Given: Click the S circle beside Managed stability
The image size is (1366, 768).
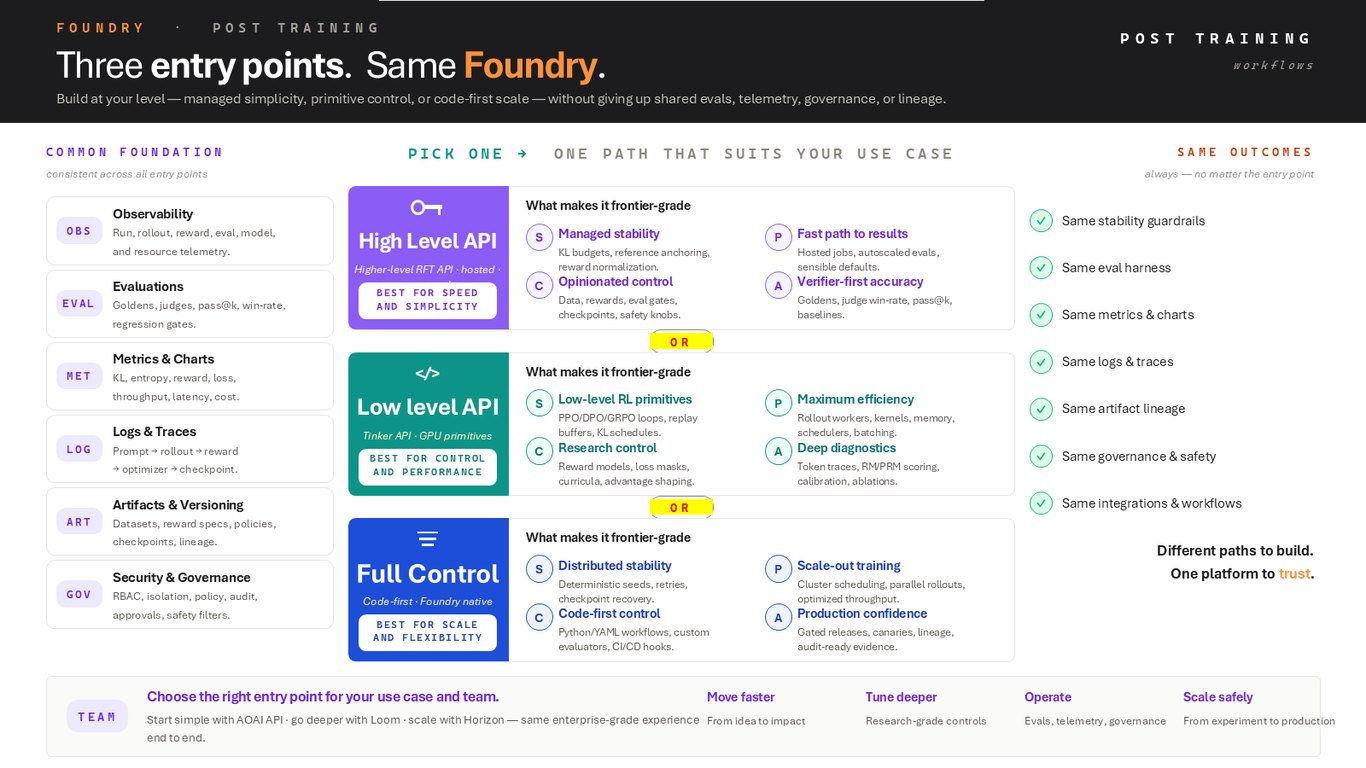Looking at the screenshot, I should click(539, 237).
